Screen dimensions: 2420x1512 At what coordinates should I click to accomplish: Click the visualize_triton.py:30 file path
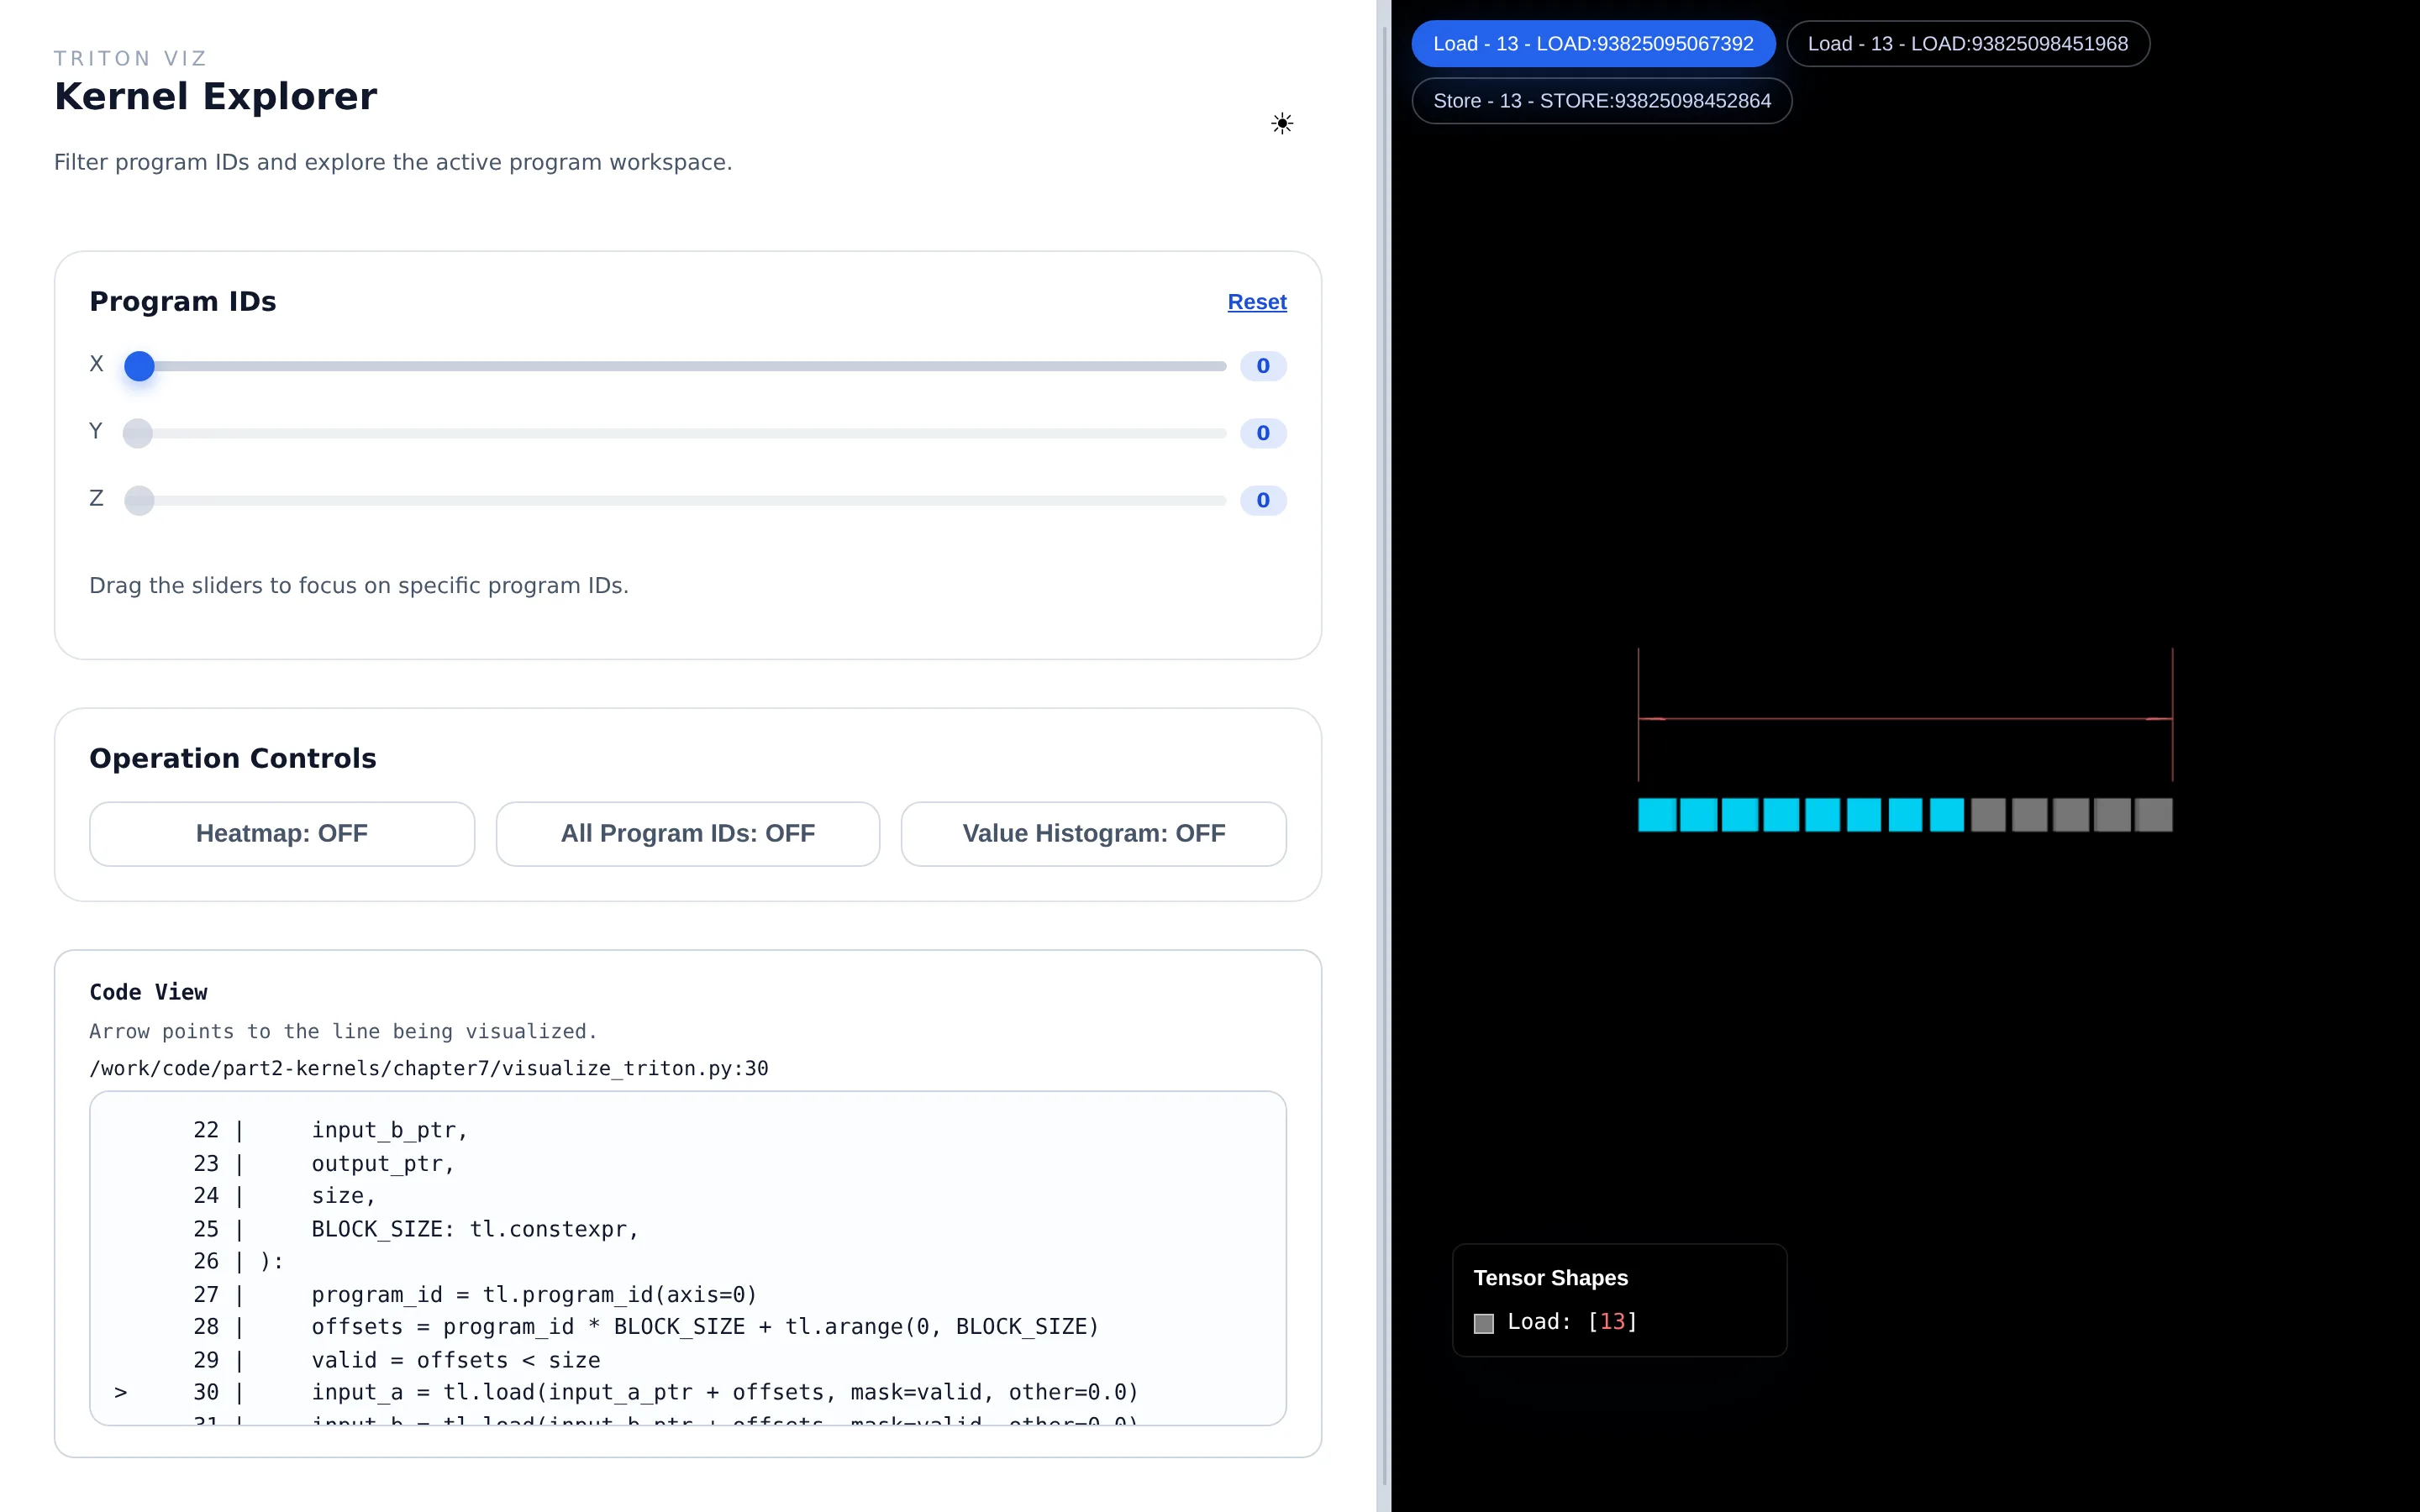[429, 1068]
